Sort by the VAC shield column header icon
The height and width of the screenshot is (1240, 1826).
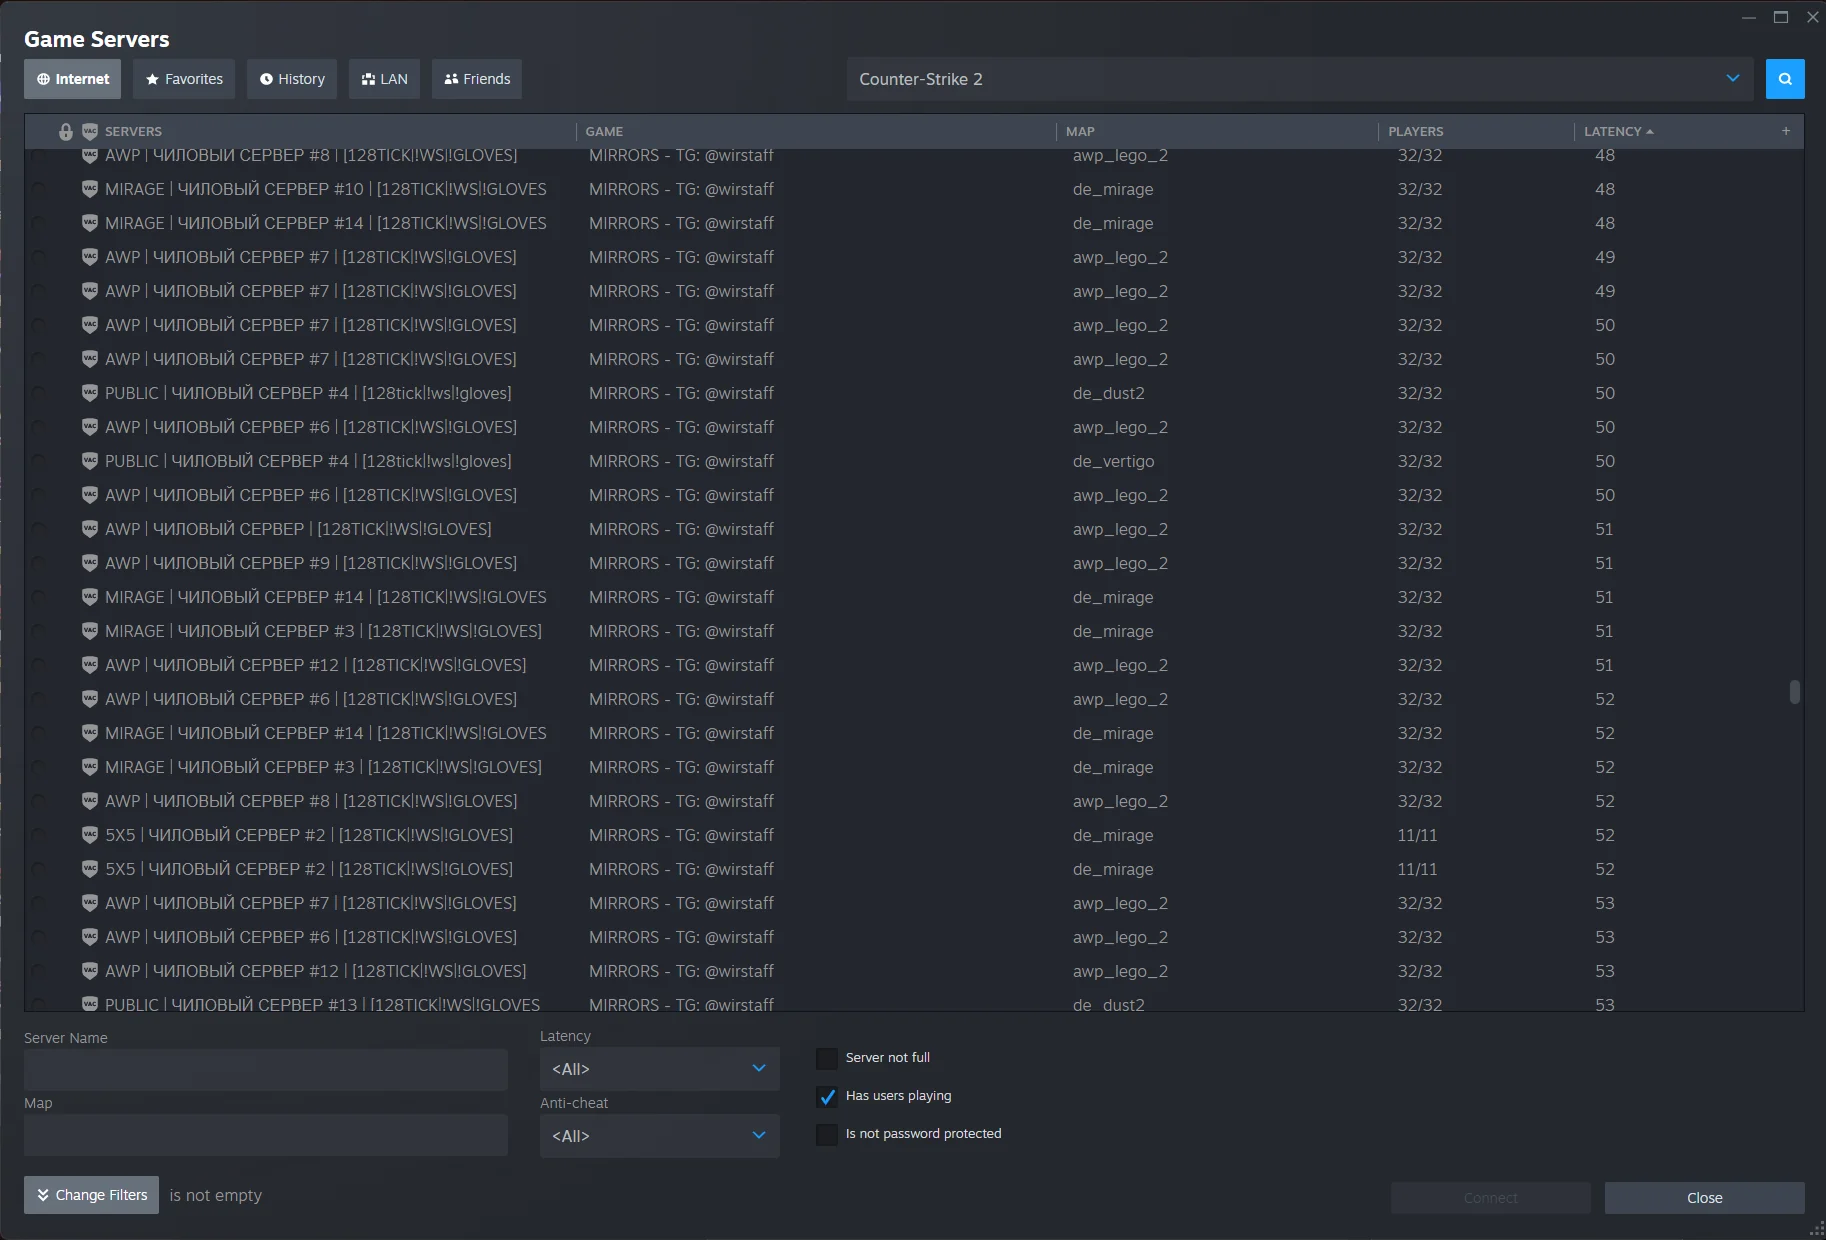[x=90, y=131]
